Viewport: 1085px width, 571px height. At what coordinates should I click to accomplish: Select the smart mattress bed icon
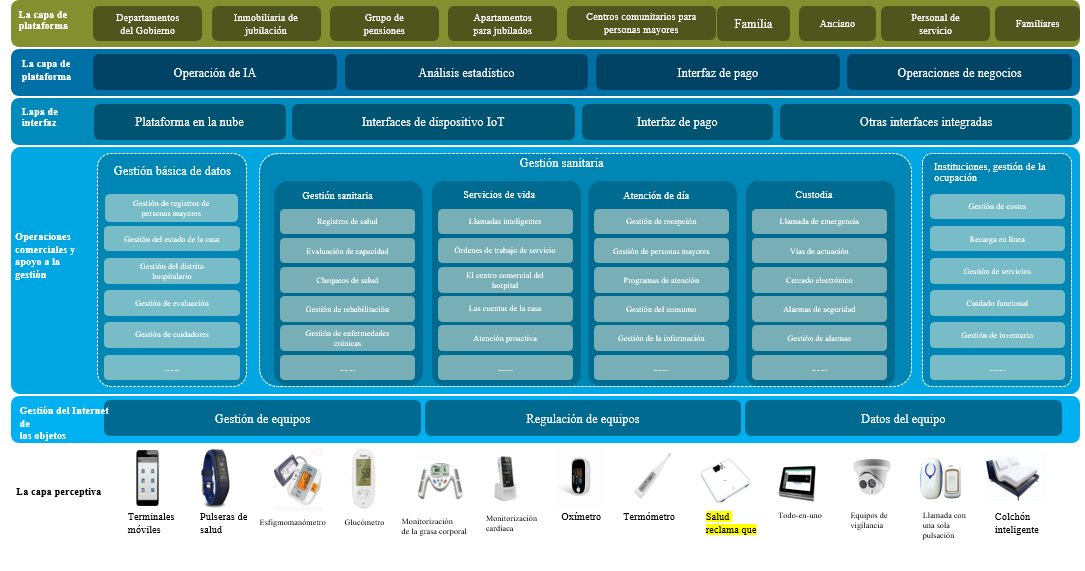(1014, 481)
